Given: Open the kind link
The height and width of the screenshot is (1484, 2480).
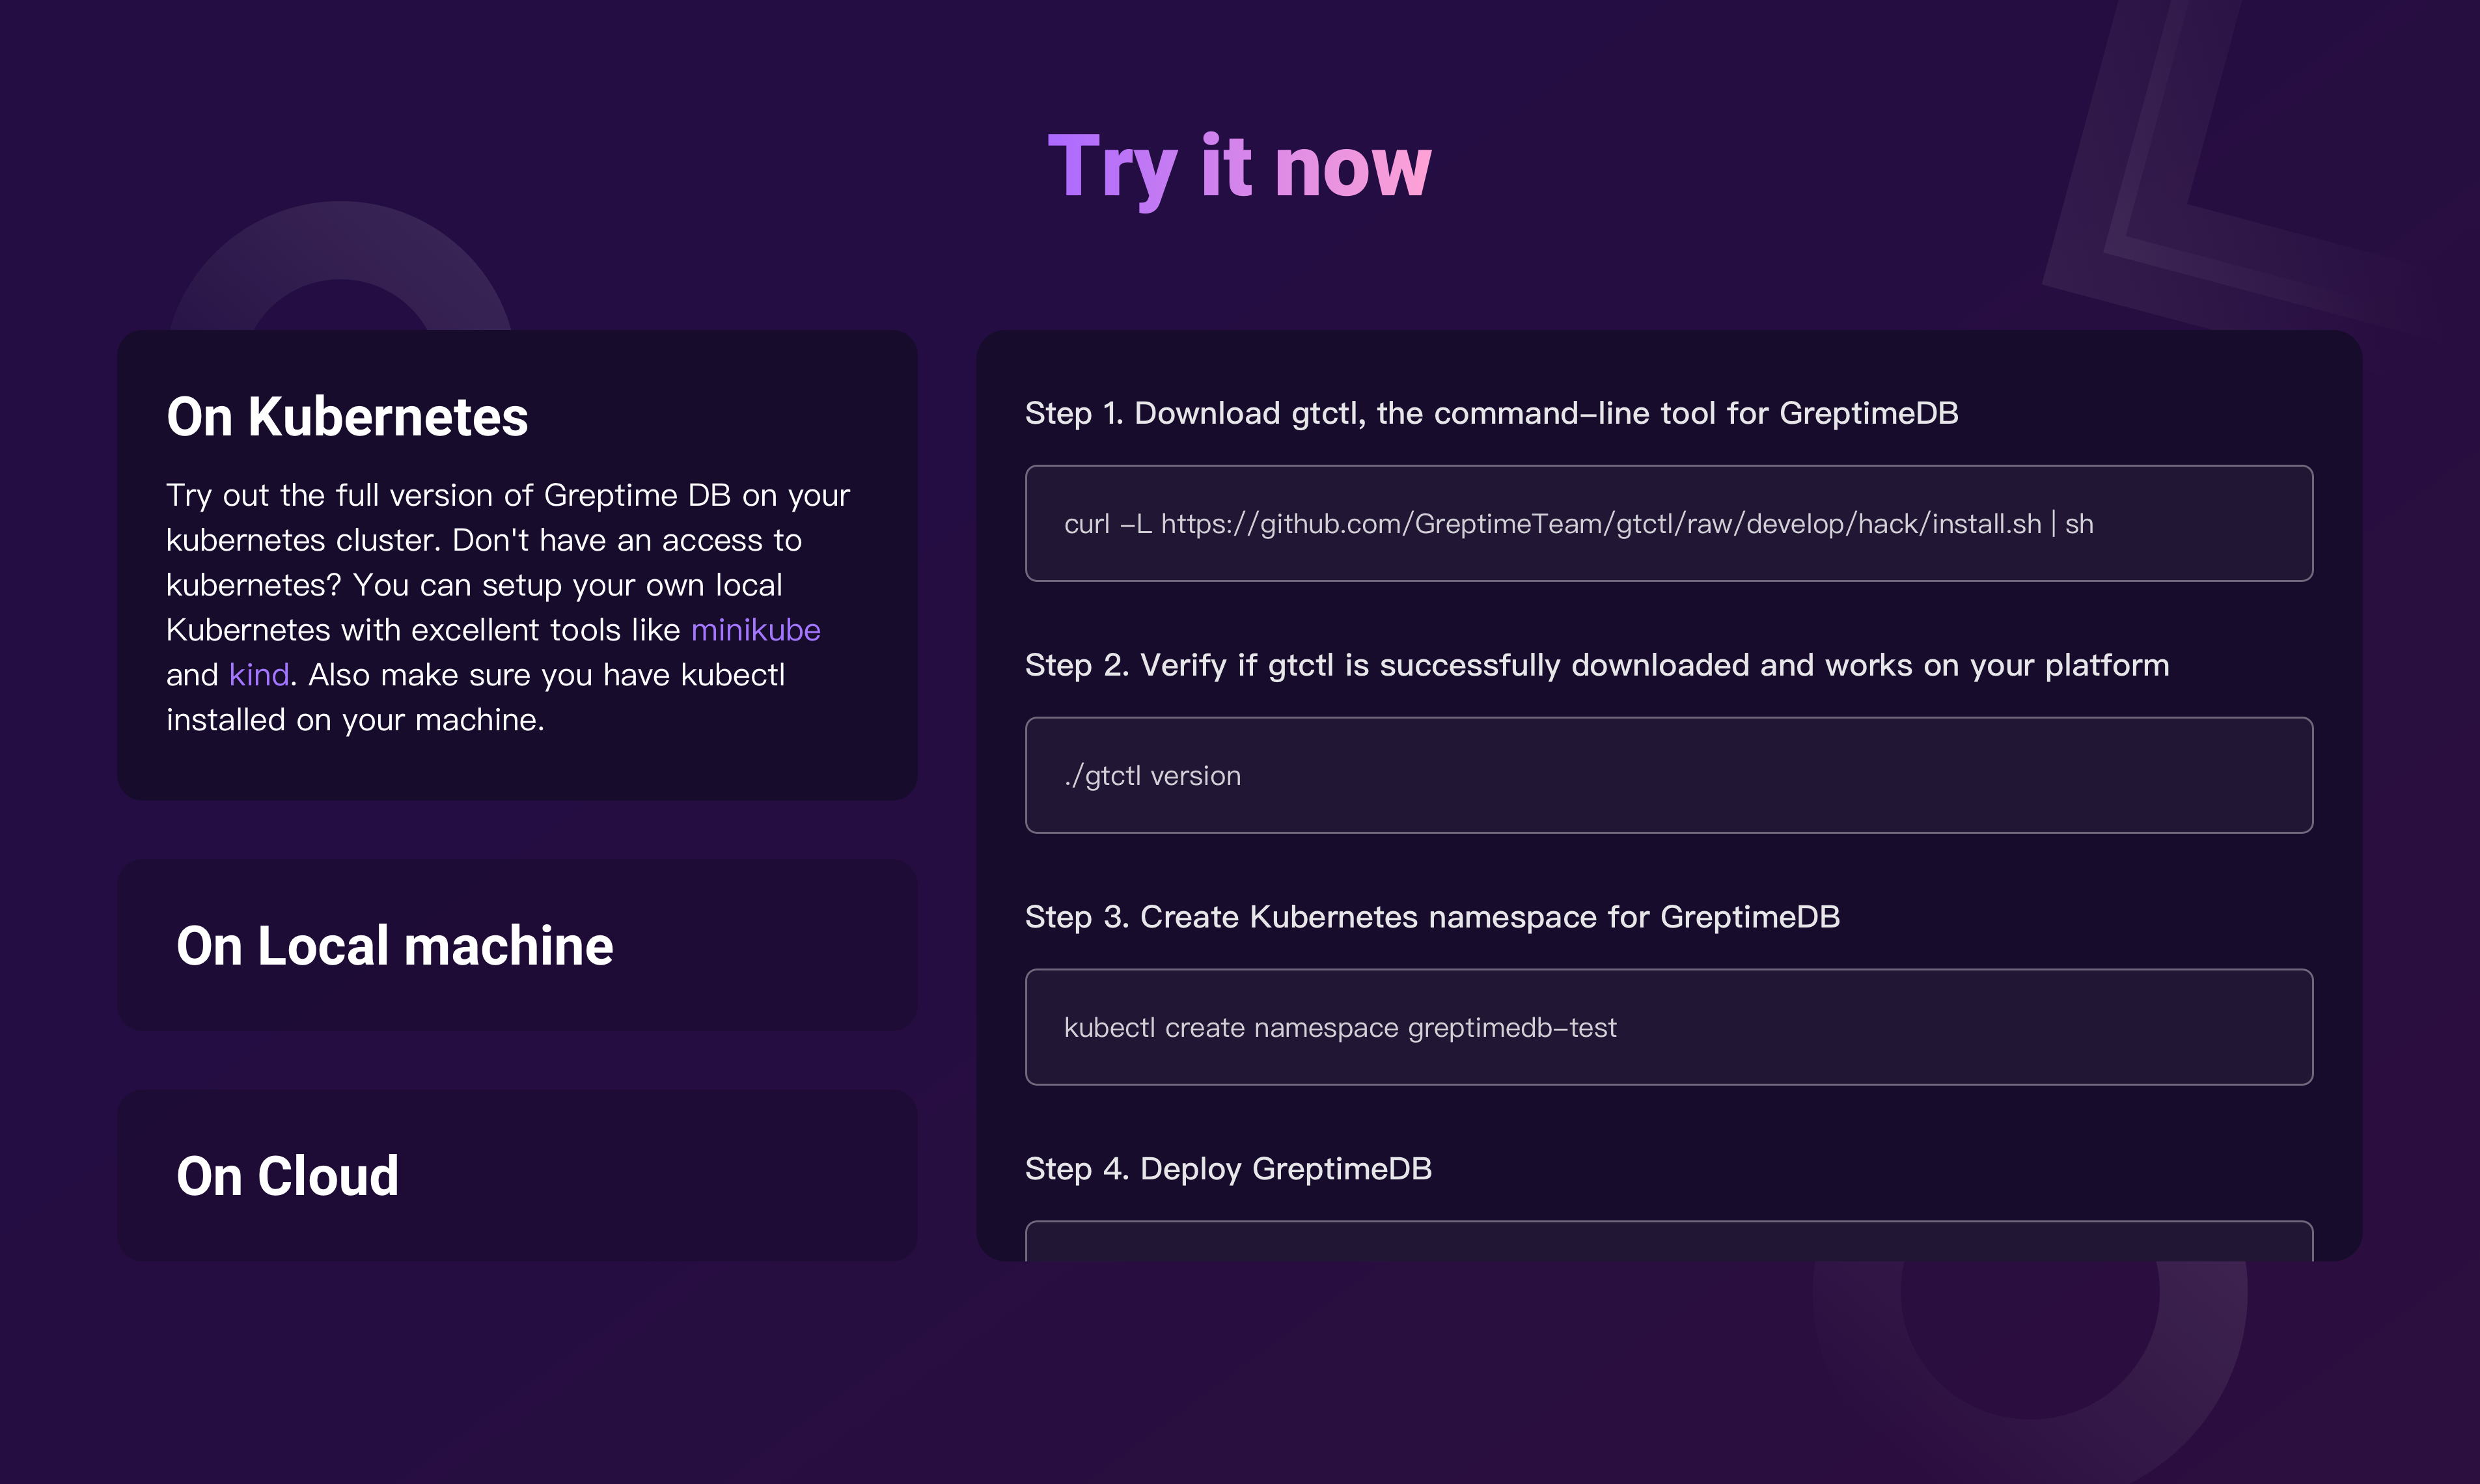Looking at the screenshot, I should point(259,675).
